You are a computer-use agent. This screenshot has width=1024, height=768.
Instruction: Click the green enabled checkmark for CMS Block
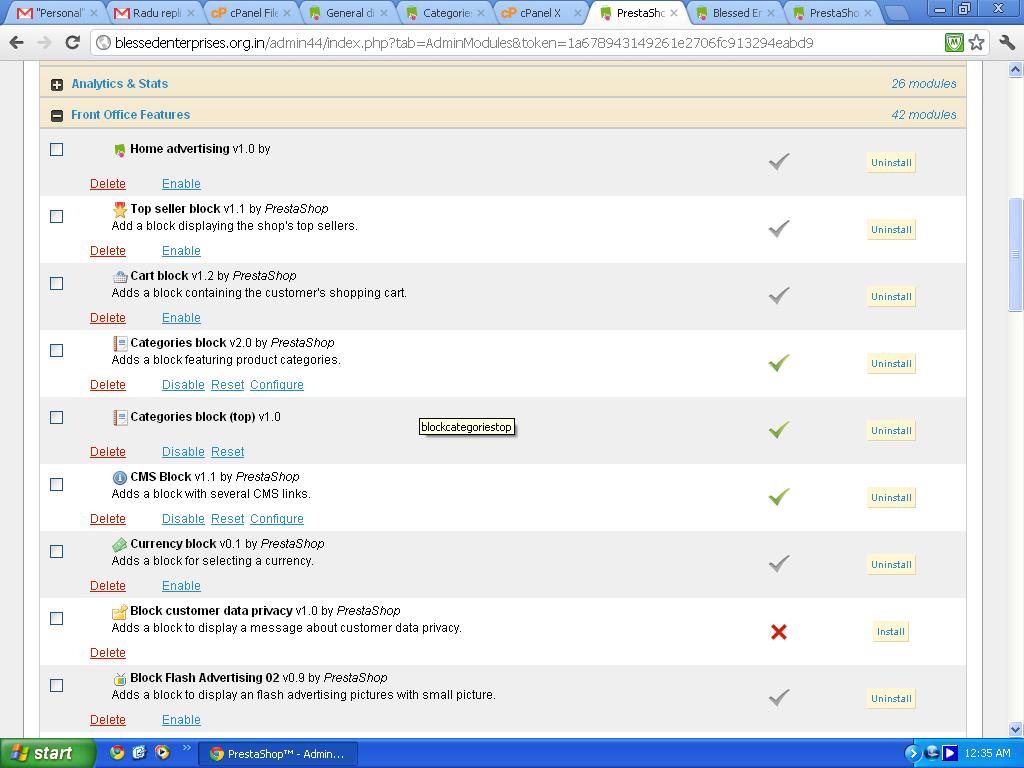pos(779,496)
